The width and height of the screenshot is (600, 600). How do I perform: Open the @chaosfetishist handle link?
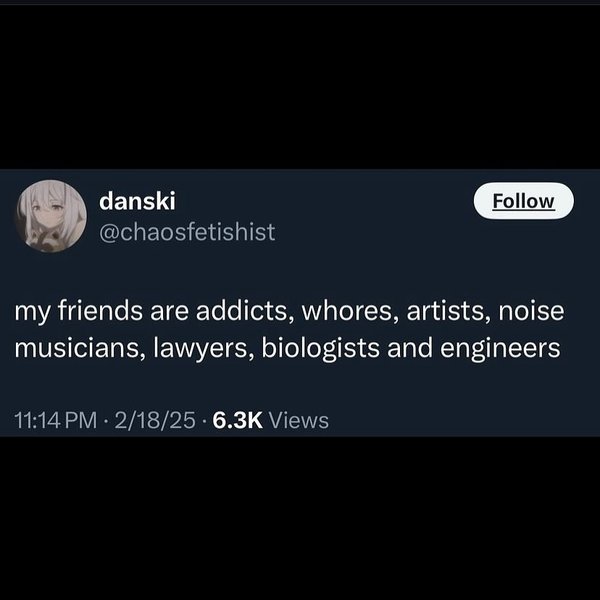(187, 232)
